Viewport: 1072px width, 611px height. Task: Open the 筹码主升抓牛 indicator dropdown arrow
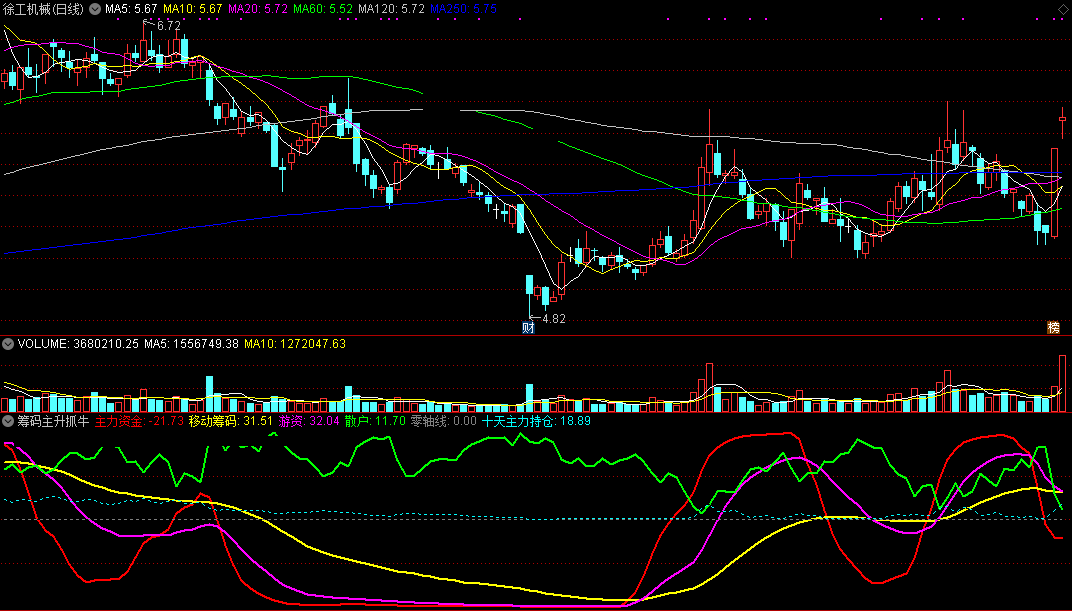pyautogui.click(x=8, y=421)
